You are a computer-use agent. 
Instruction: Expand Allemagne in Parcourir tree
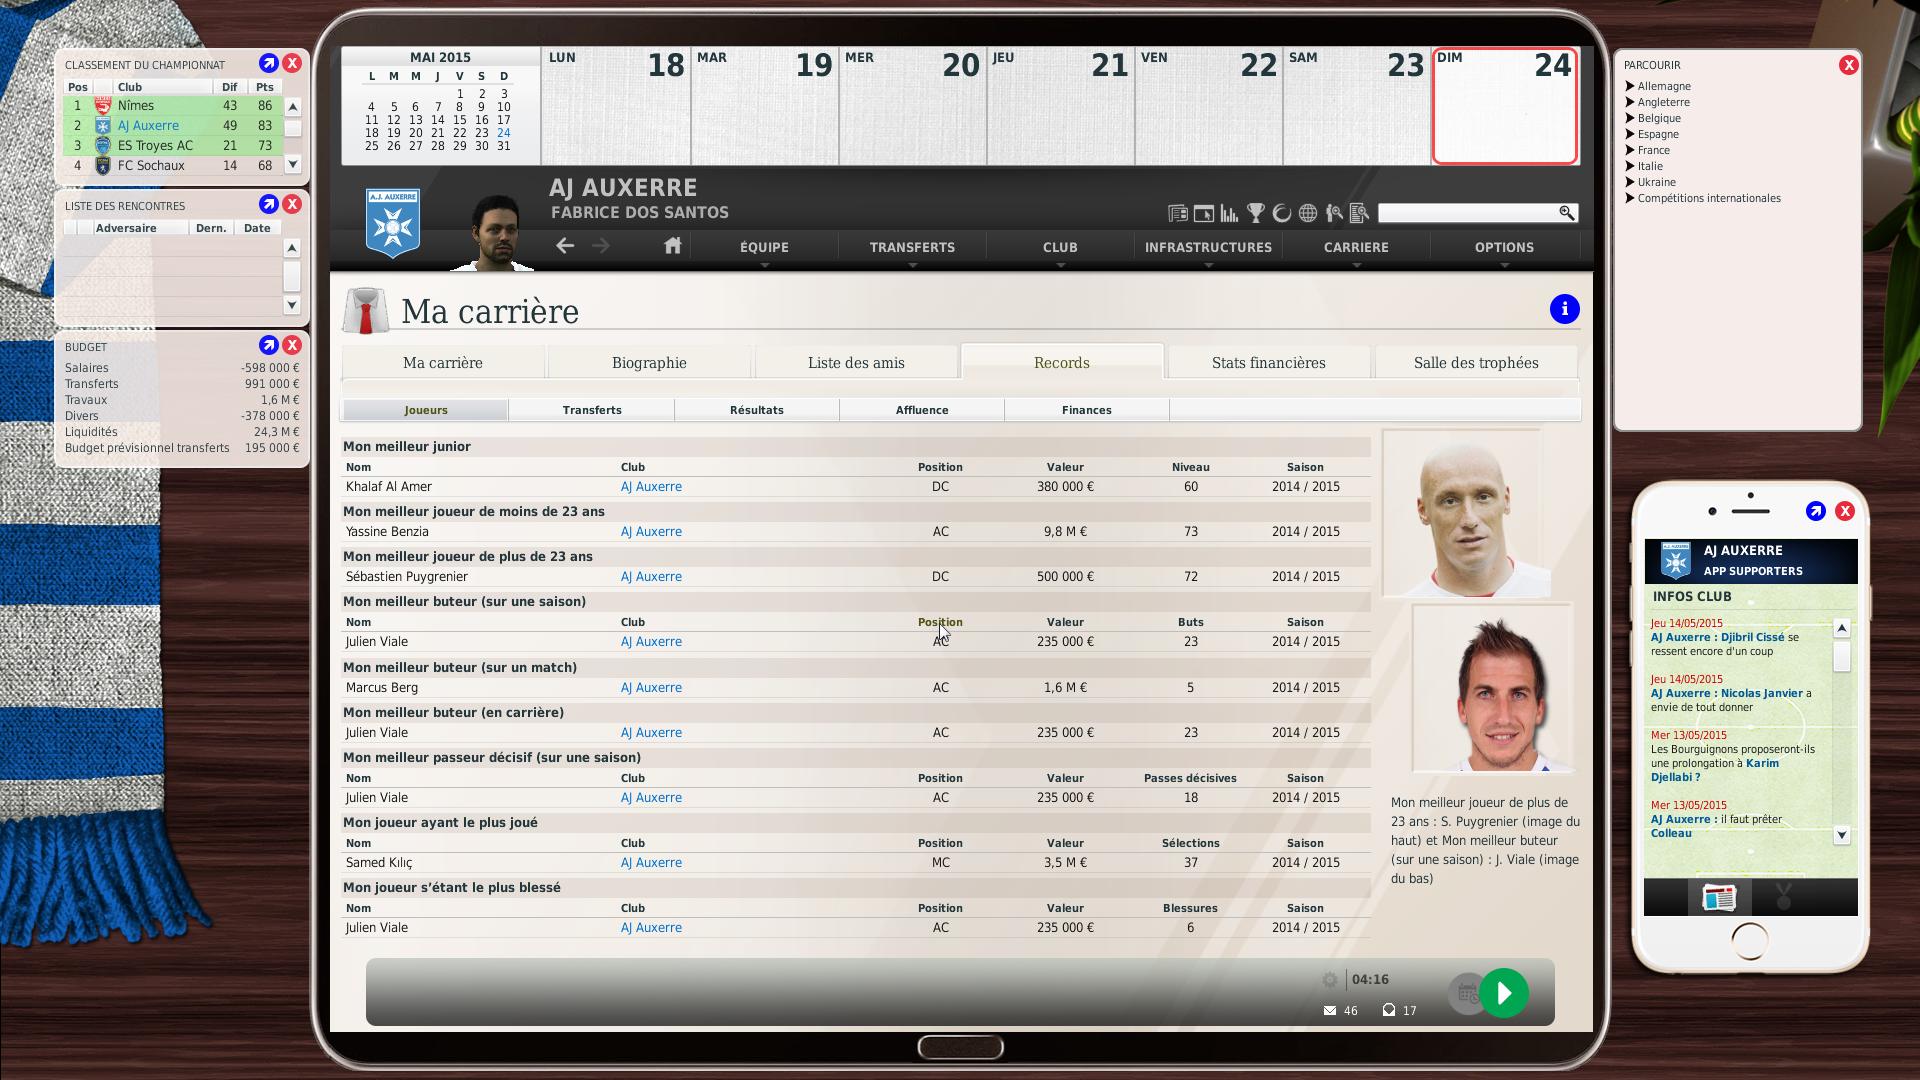(1630, 86)
